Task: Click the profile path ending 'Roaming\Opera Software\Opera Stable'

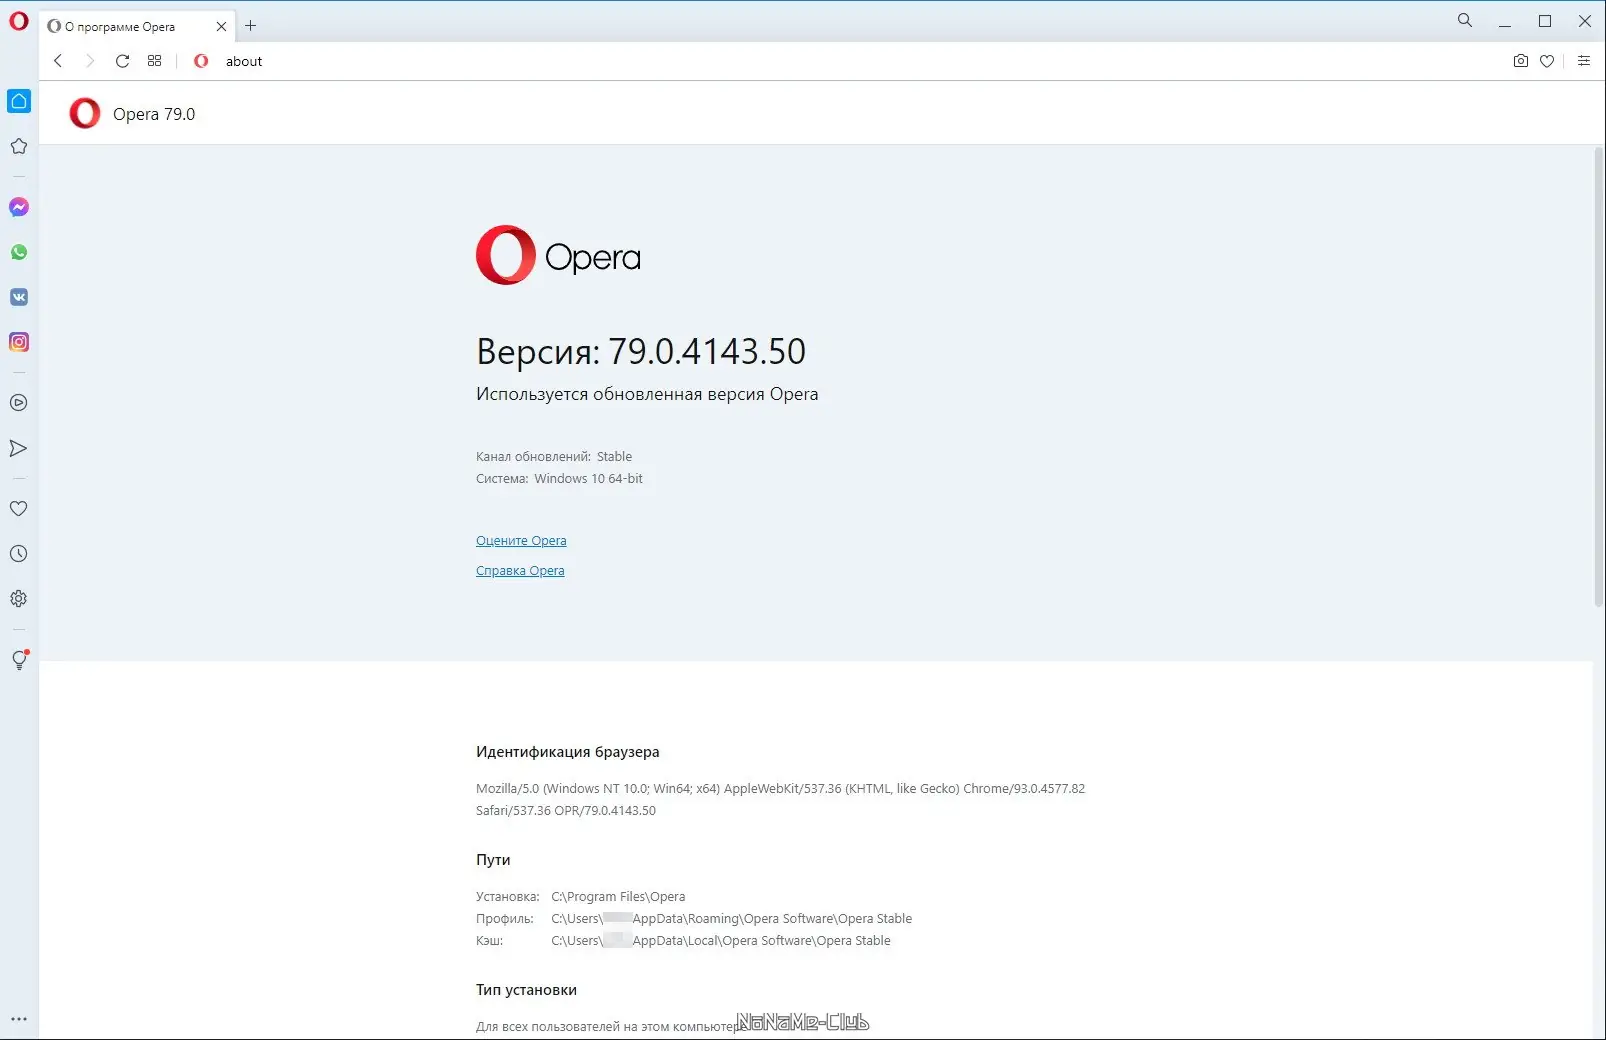Action: (731, 919)
